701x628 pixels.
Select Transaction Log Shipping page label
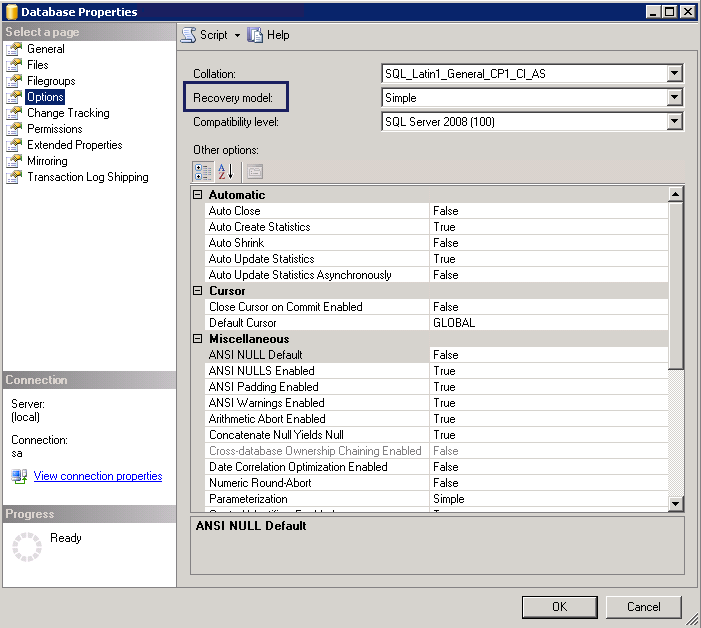point(88,177)
